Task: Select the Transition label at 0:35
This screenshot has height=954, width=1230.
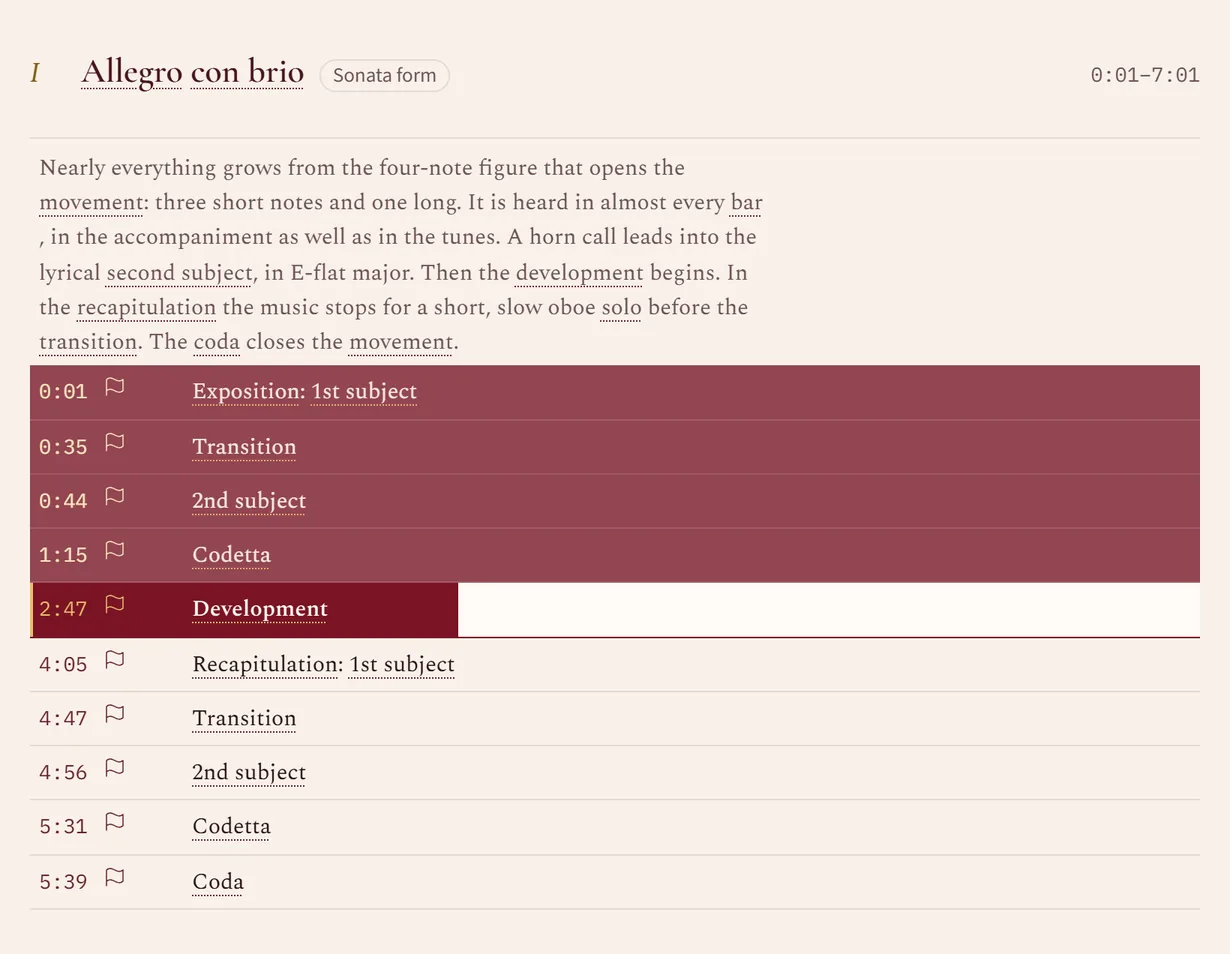Action: point(244,446)
